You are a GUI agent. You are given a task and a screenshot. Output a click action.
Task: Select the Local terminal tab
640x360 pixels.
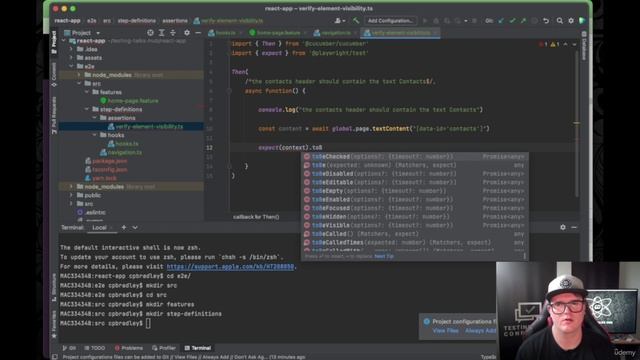(99, 227)
